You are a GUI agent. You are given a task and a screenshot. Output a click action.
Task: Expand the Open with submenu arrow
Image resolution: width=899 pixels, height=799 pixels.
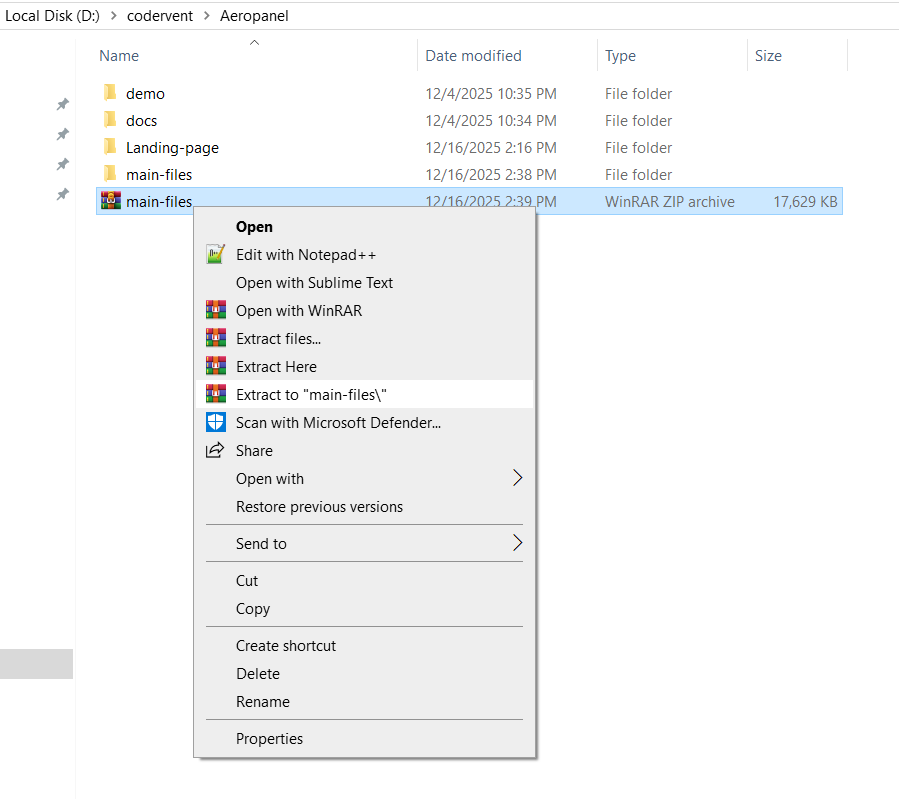(x=517, y=479)
